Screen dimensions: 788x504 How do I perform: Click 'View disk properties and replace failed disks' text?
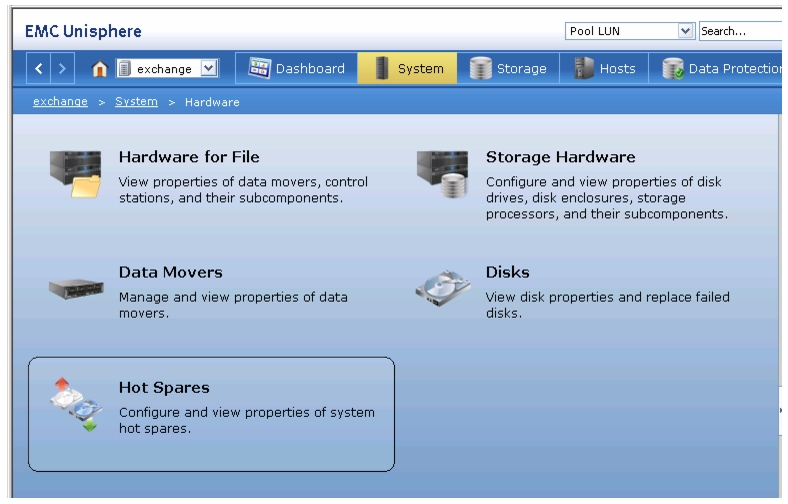tap(608, 305)
